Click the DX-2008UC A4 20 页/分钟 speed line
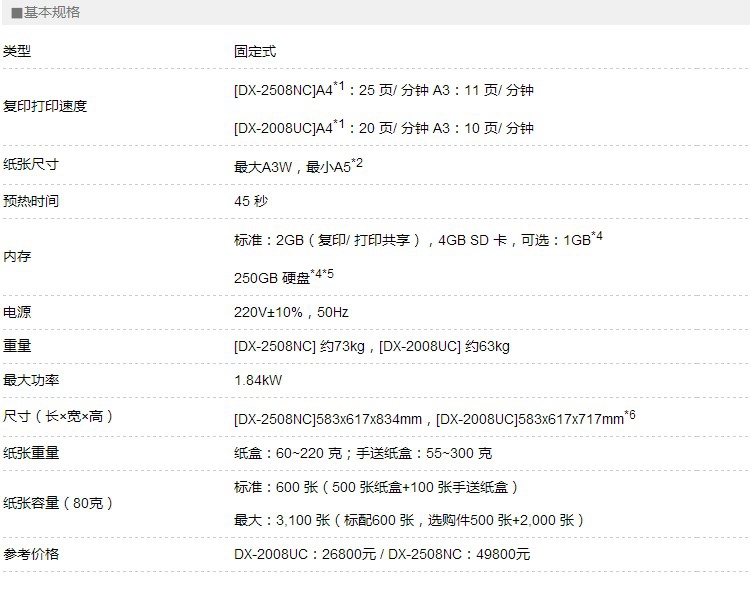Screen dimensions: 750x598 (x=384, y=127)
